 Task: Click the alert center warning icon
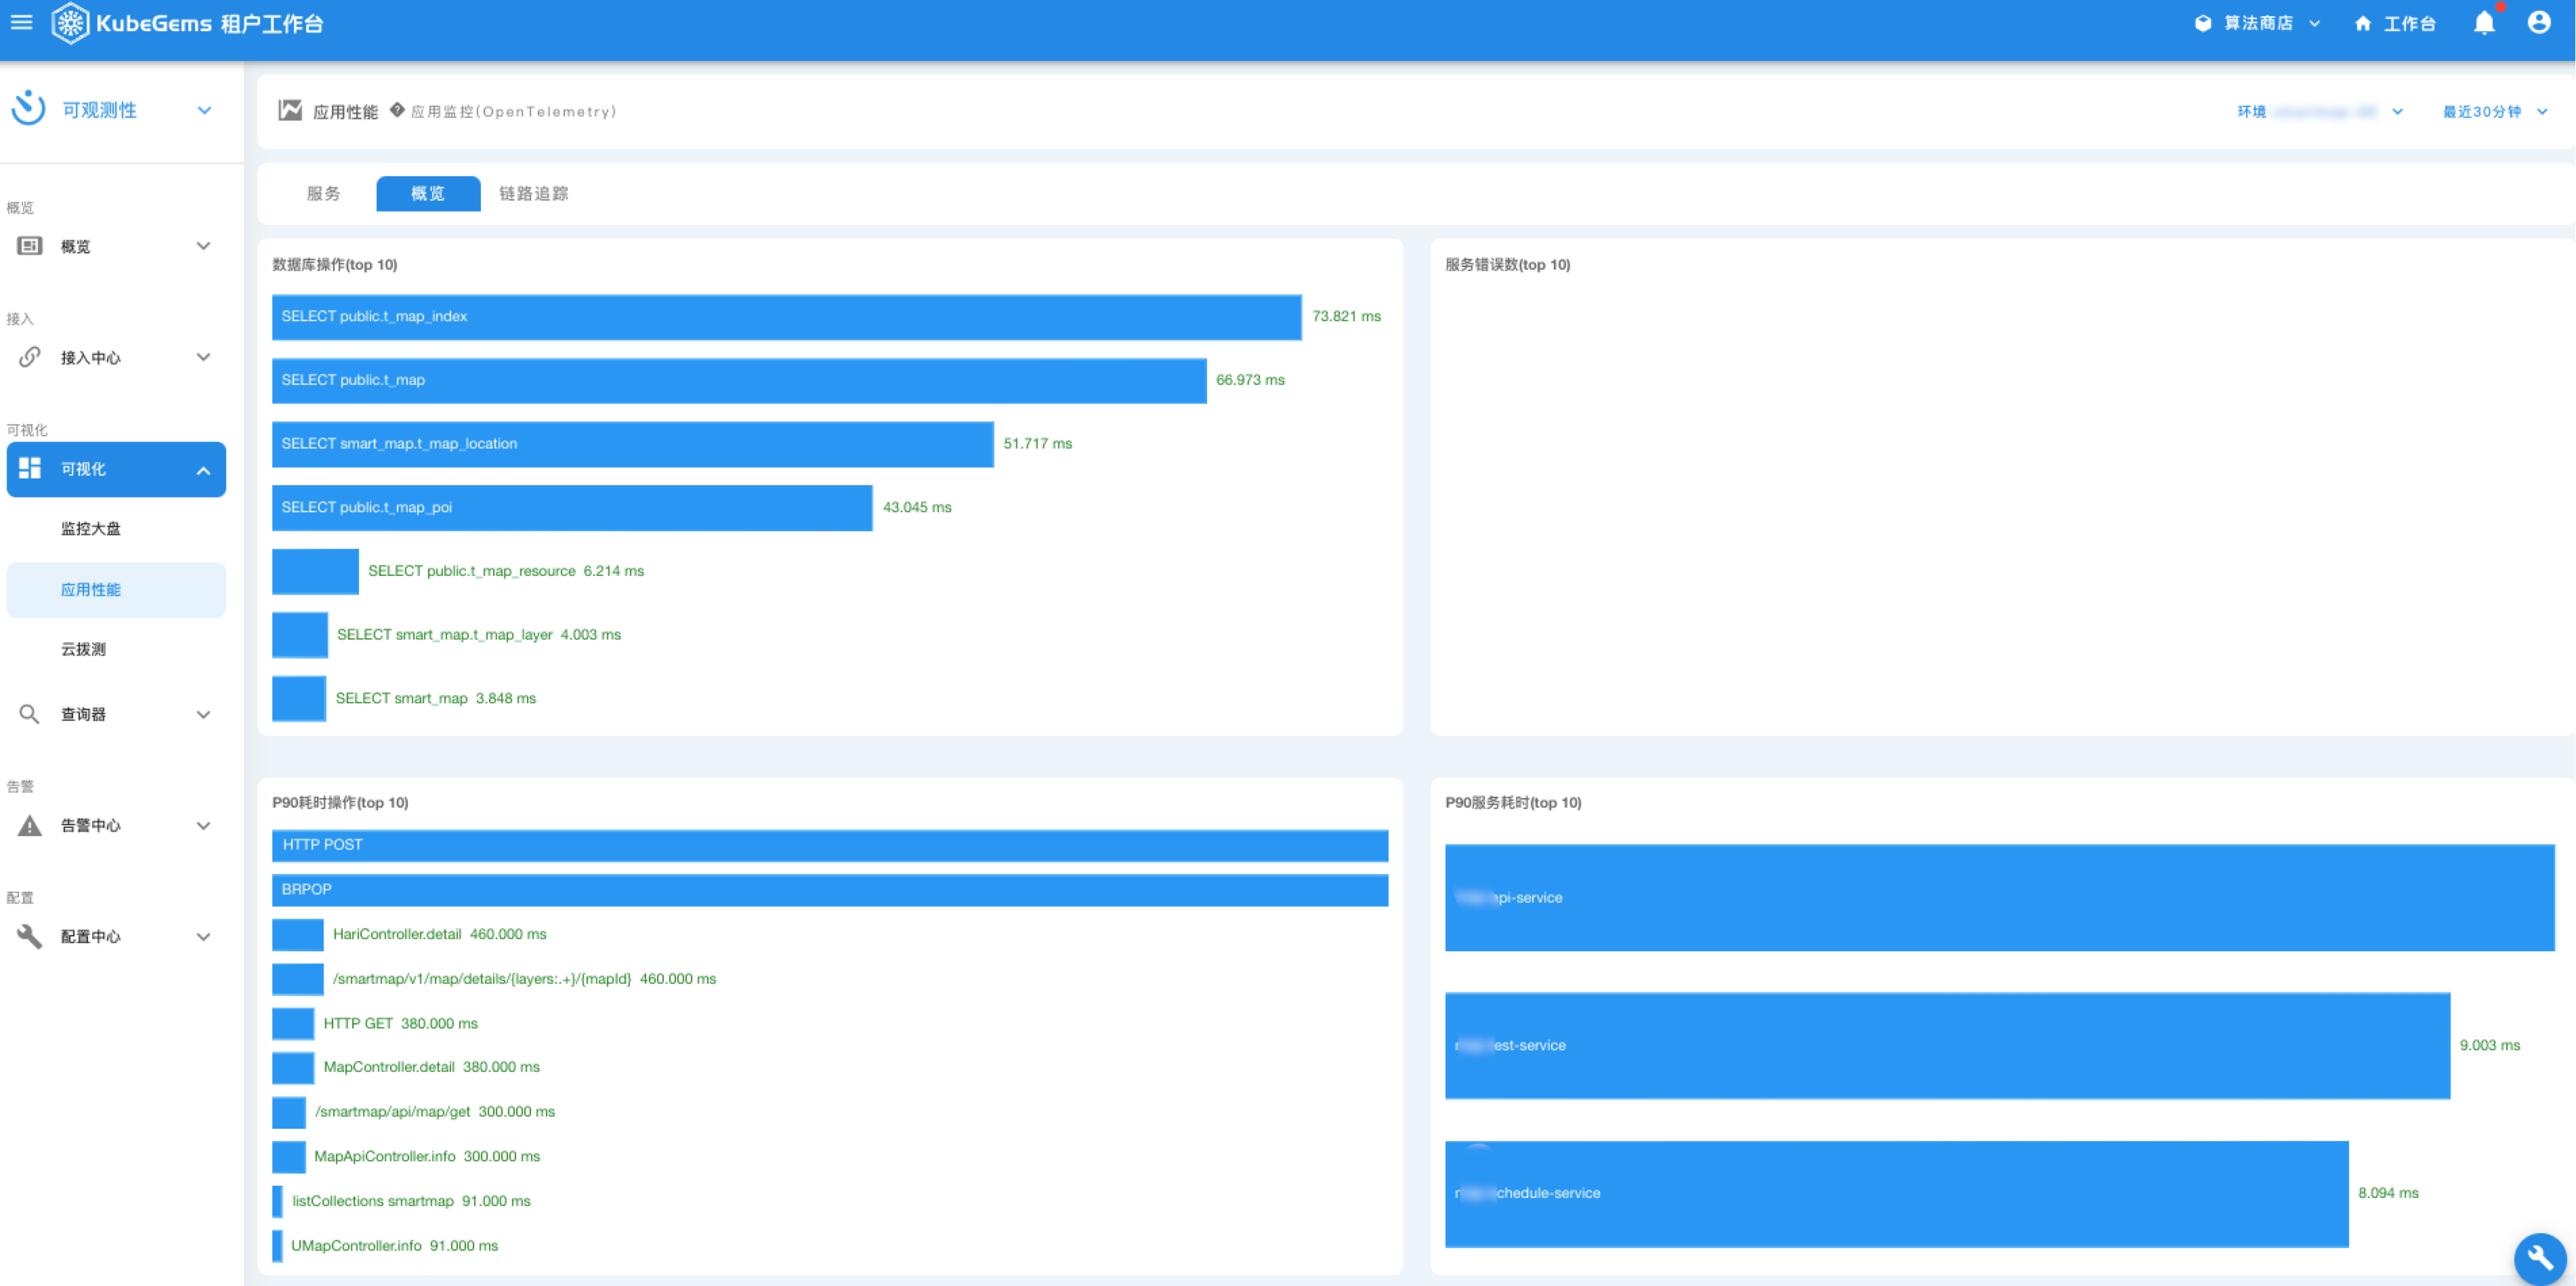point(30,825)
